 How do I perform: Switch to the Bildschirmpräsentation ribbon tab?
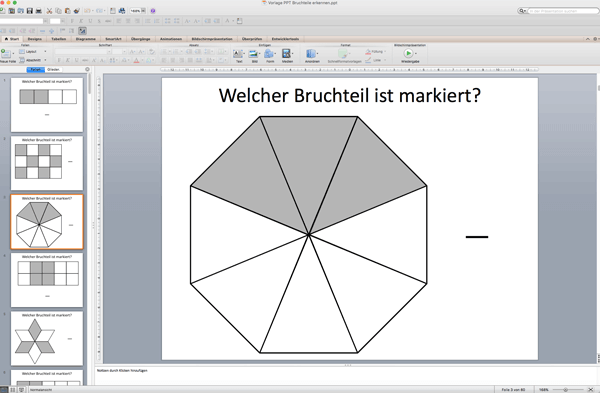[212, 39]
